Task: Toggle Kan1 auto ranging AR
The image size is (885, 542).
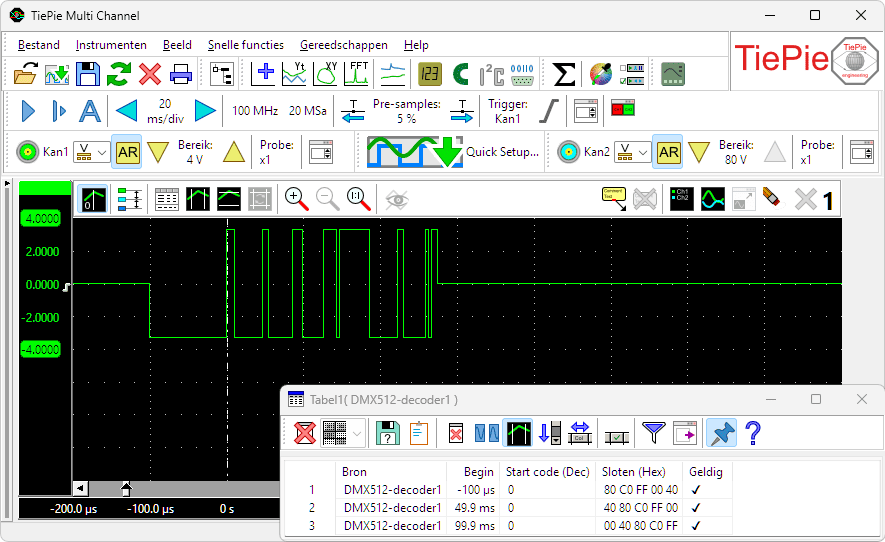Action: pos(127,152)
